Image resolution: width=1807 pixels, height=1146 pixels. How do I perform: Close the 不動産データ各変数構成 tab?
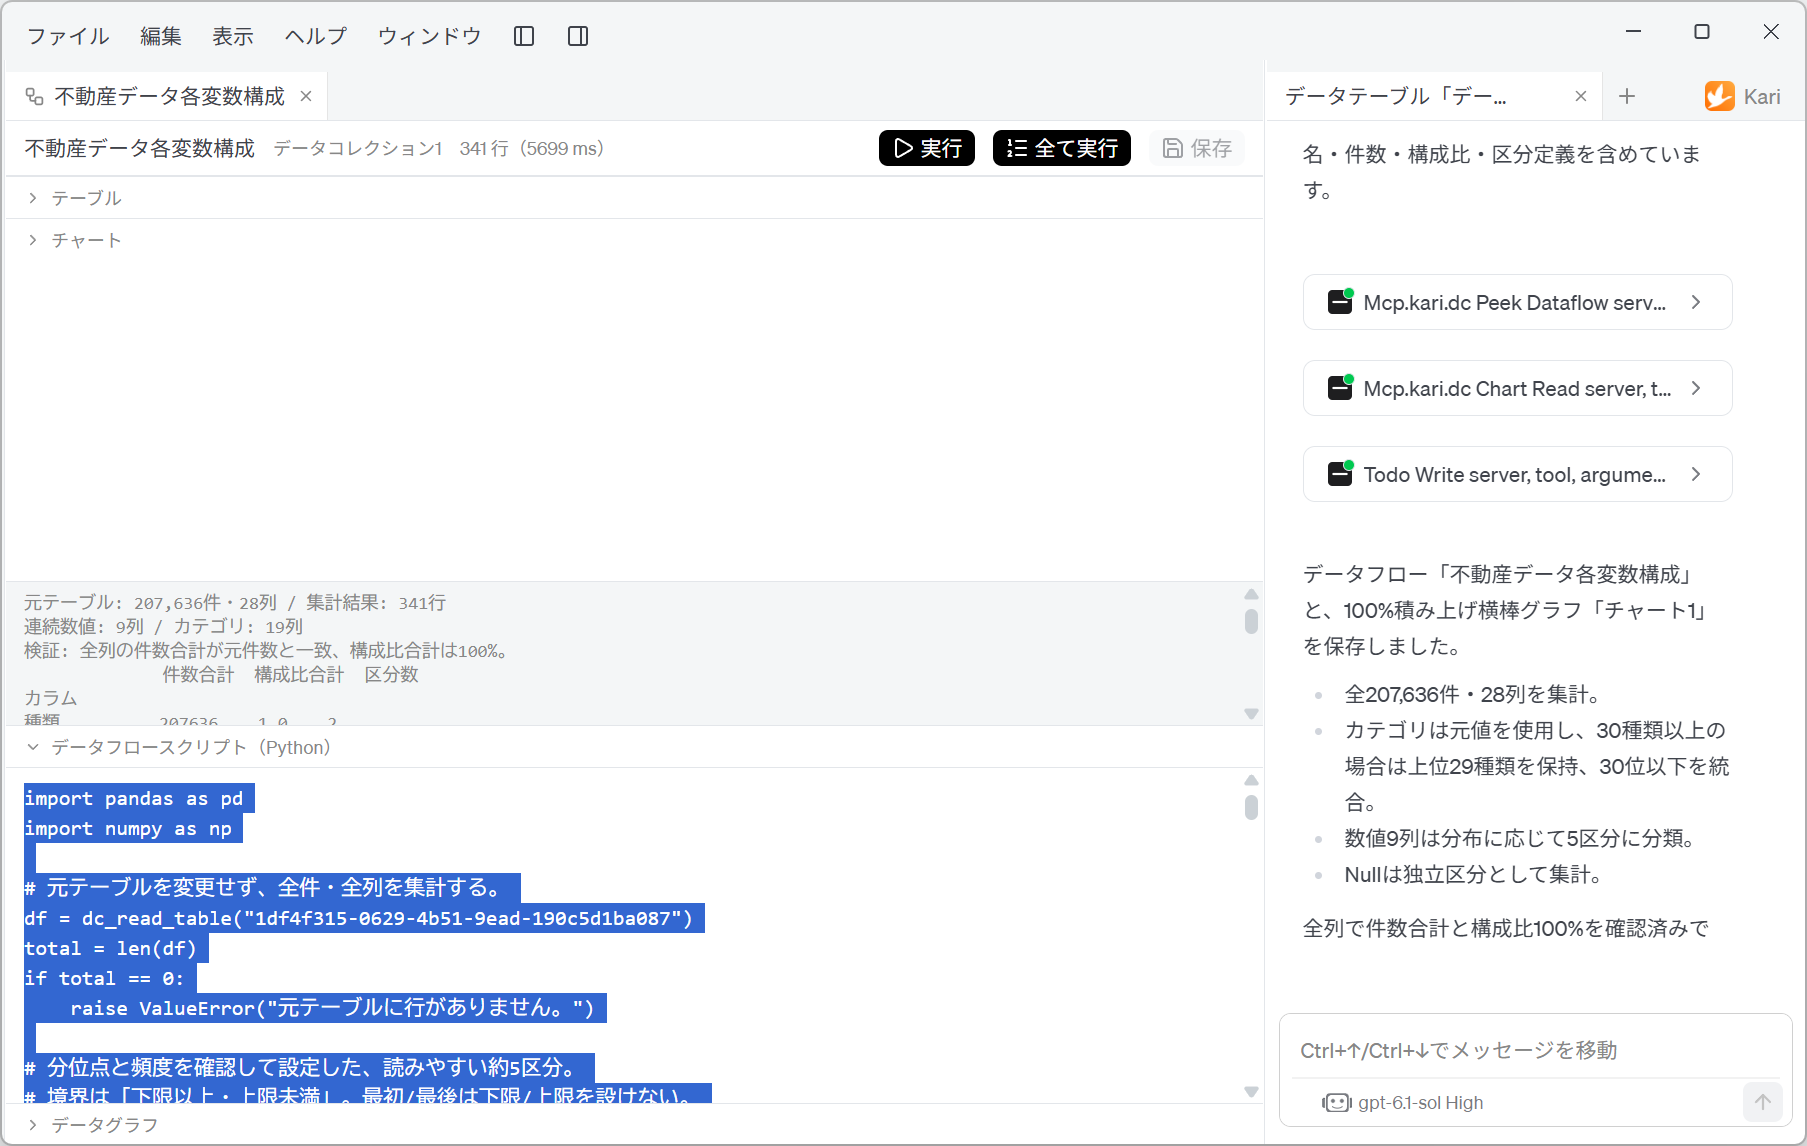(306, 96)
